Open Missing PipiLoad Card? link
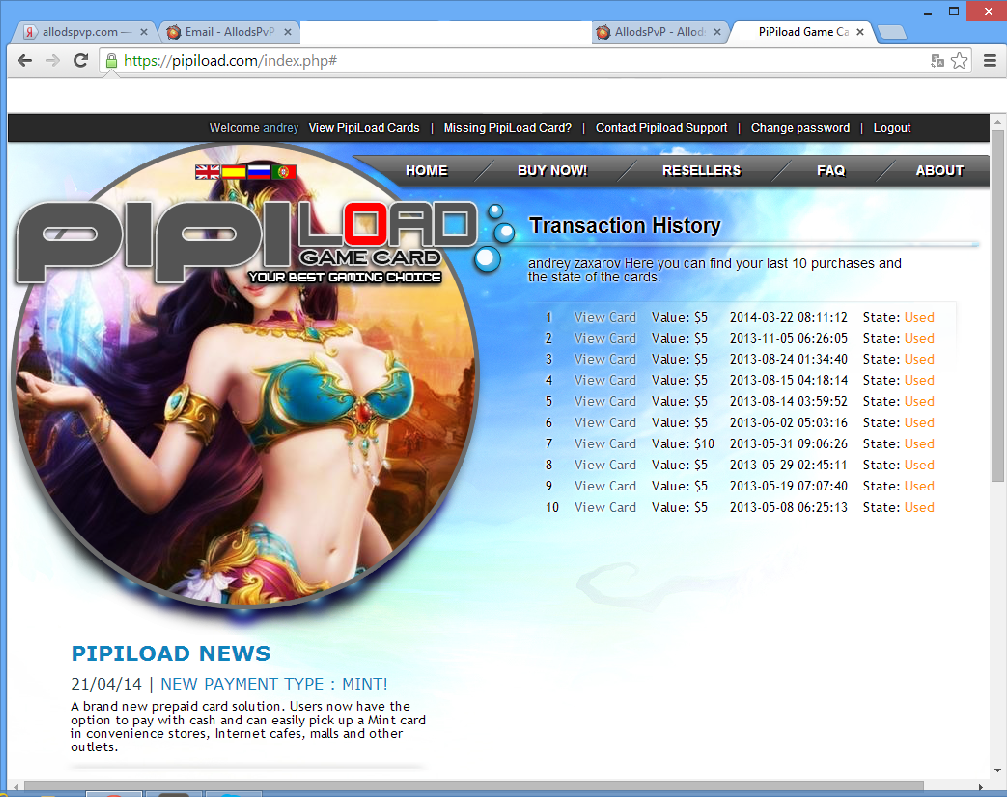The height and width of the screenshot is (797, 1007). (x=507, y=128)
